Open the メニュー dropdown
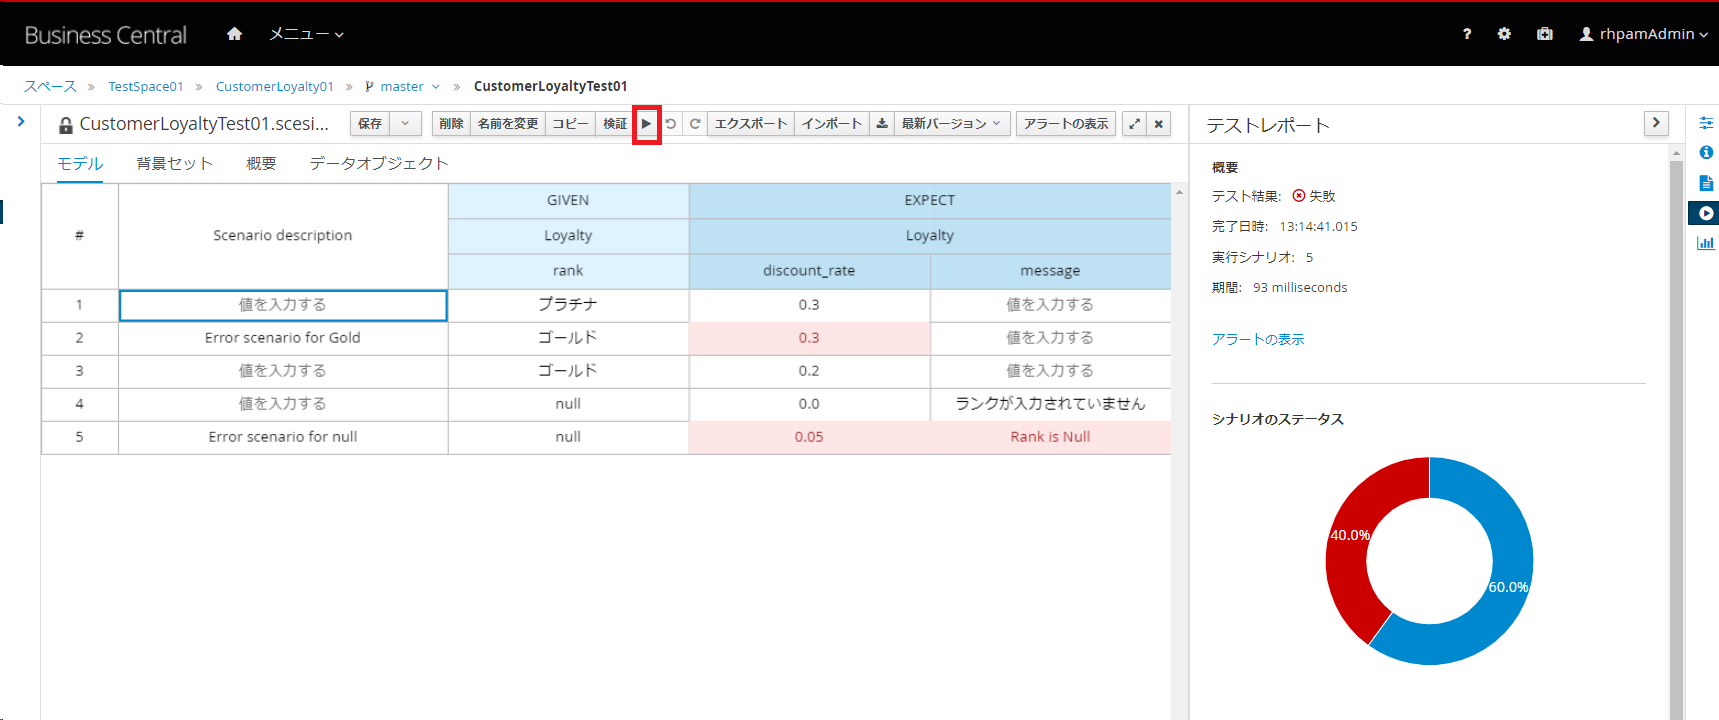 (306, 34)
